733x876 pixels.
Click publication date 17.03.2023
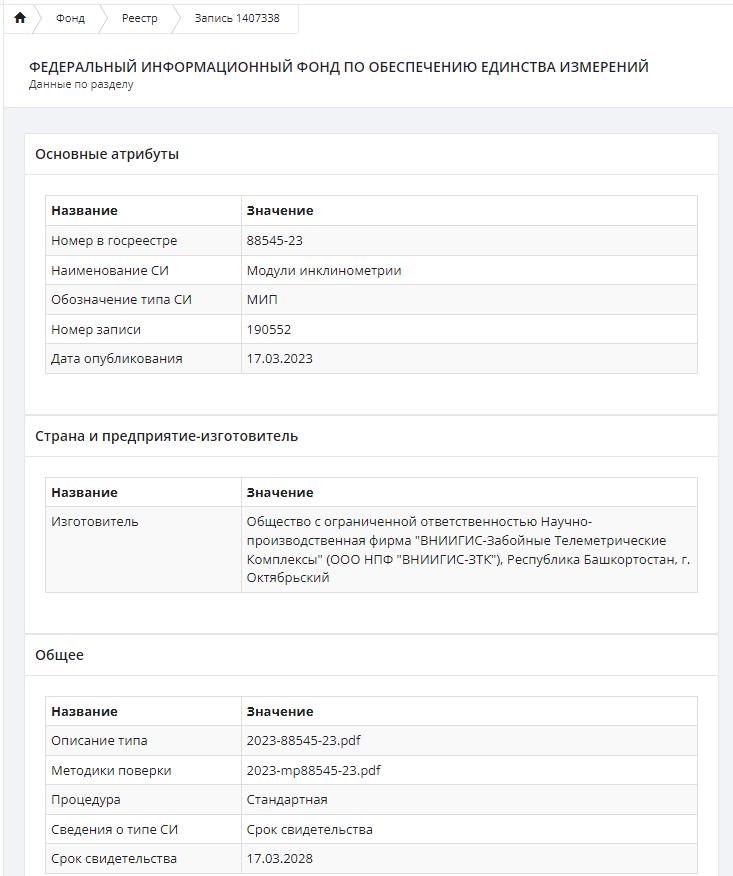[x=279, y=359]
